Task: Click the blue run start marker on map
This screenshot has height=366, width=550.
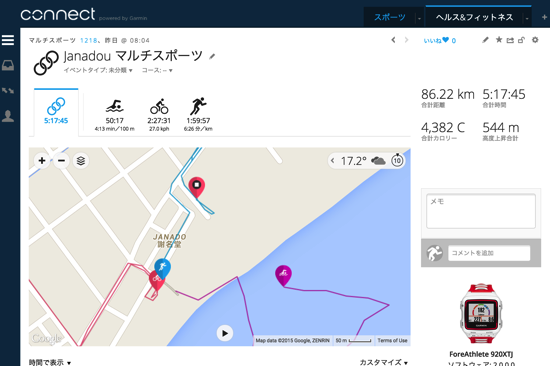Action: [162, 269]
